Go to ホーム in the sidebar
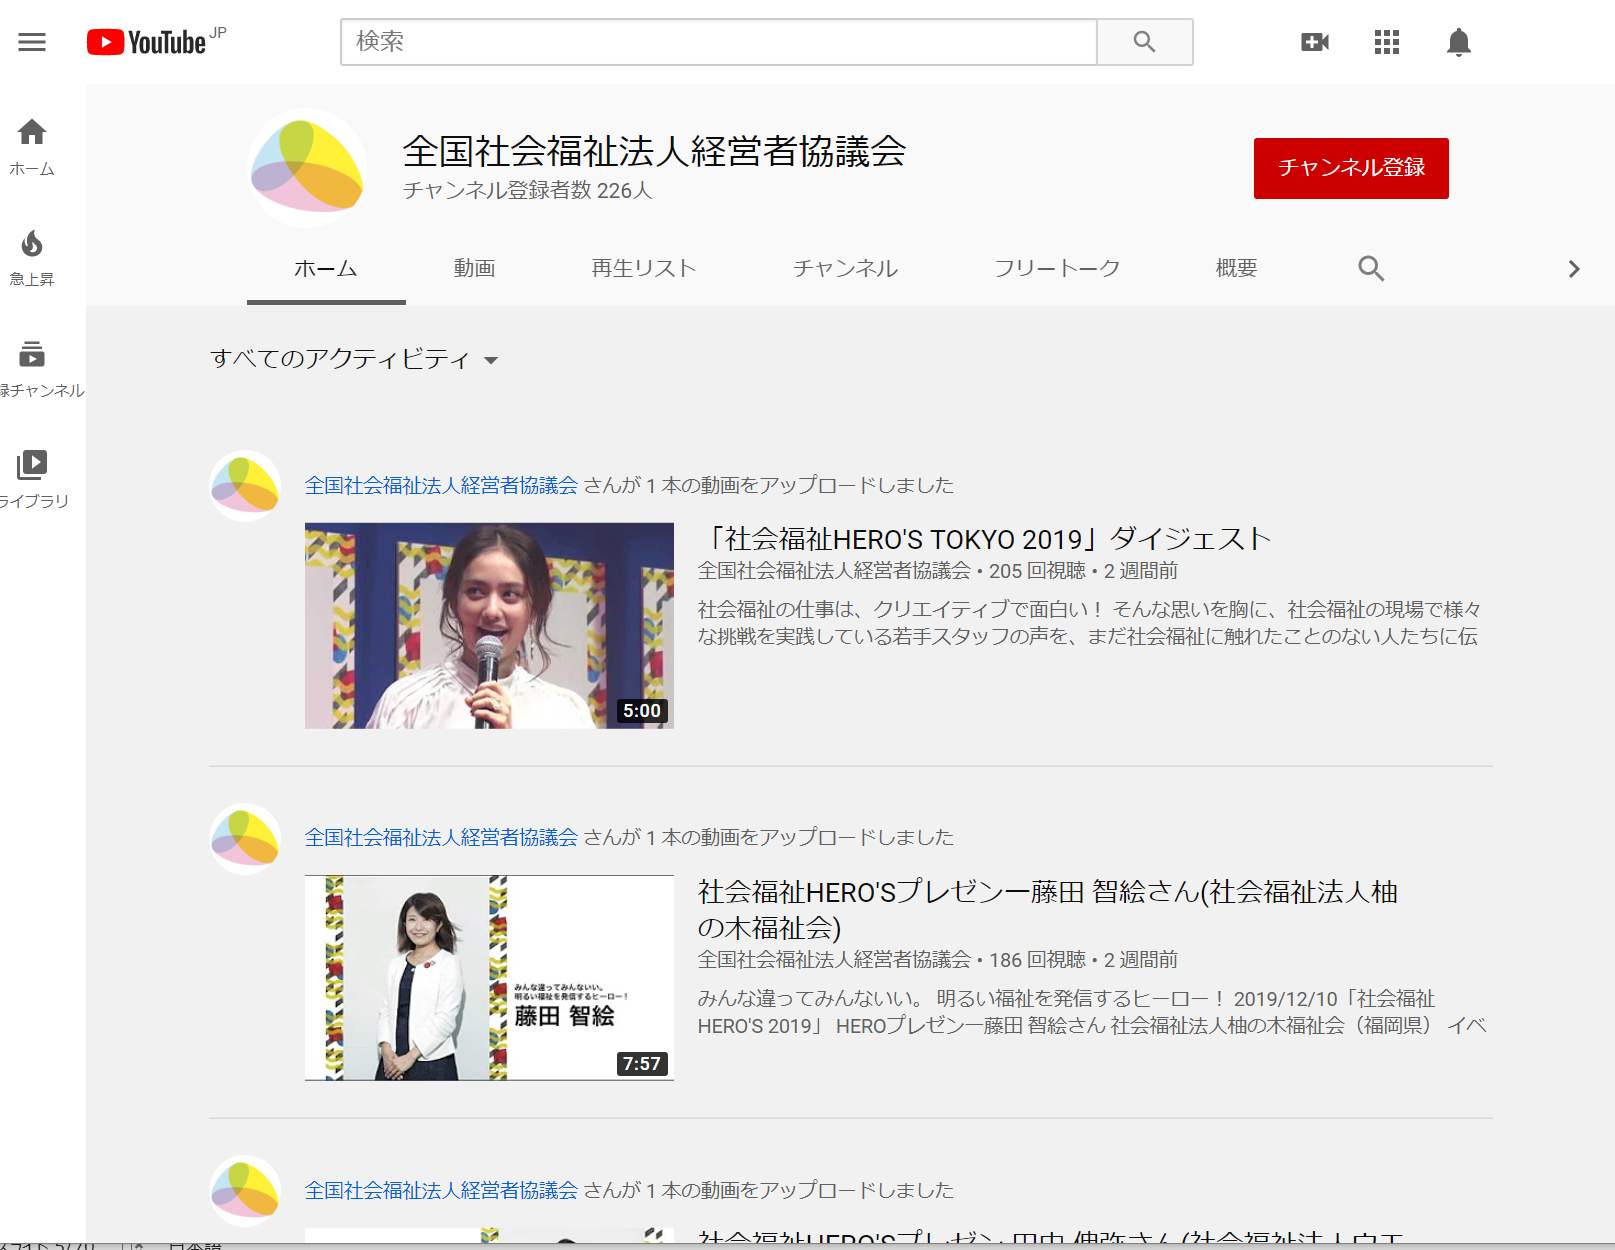This screenshot has height=1250, width=1615. pyautogui.click(x=32, y=147)
